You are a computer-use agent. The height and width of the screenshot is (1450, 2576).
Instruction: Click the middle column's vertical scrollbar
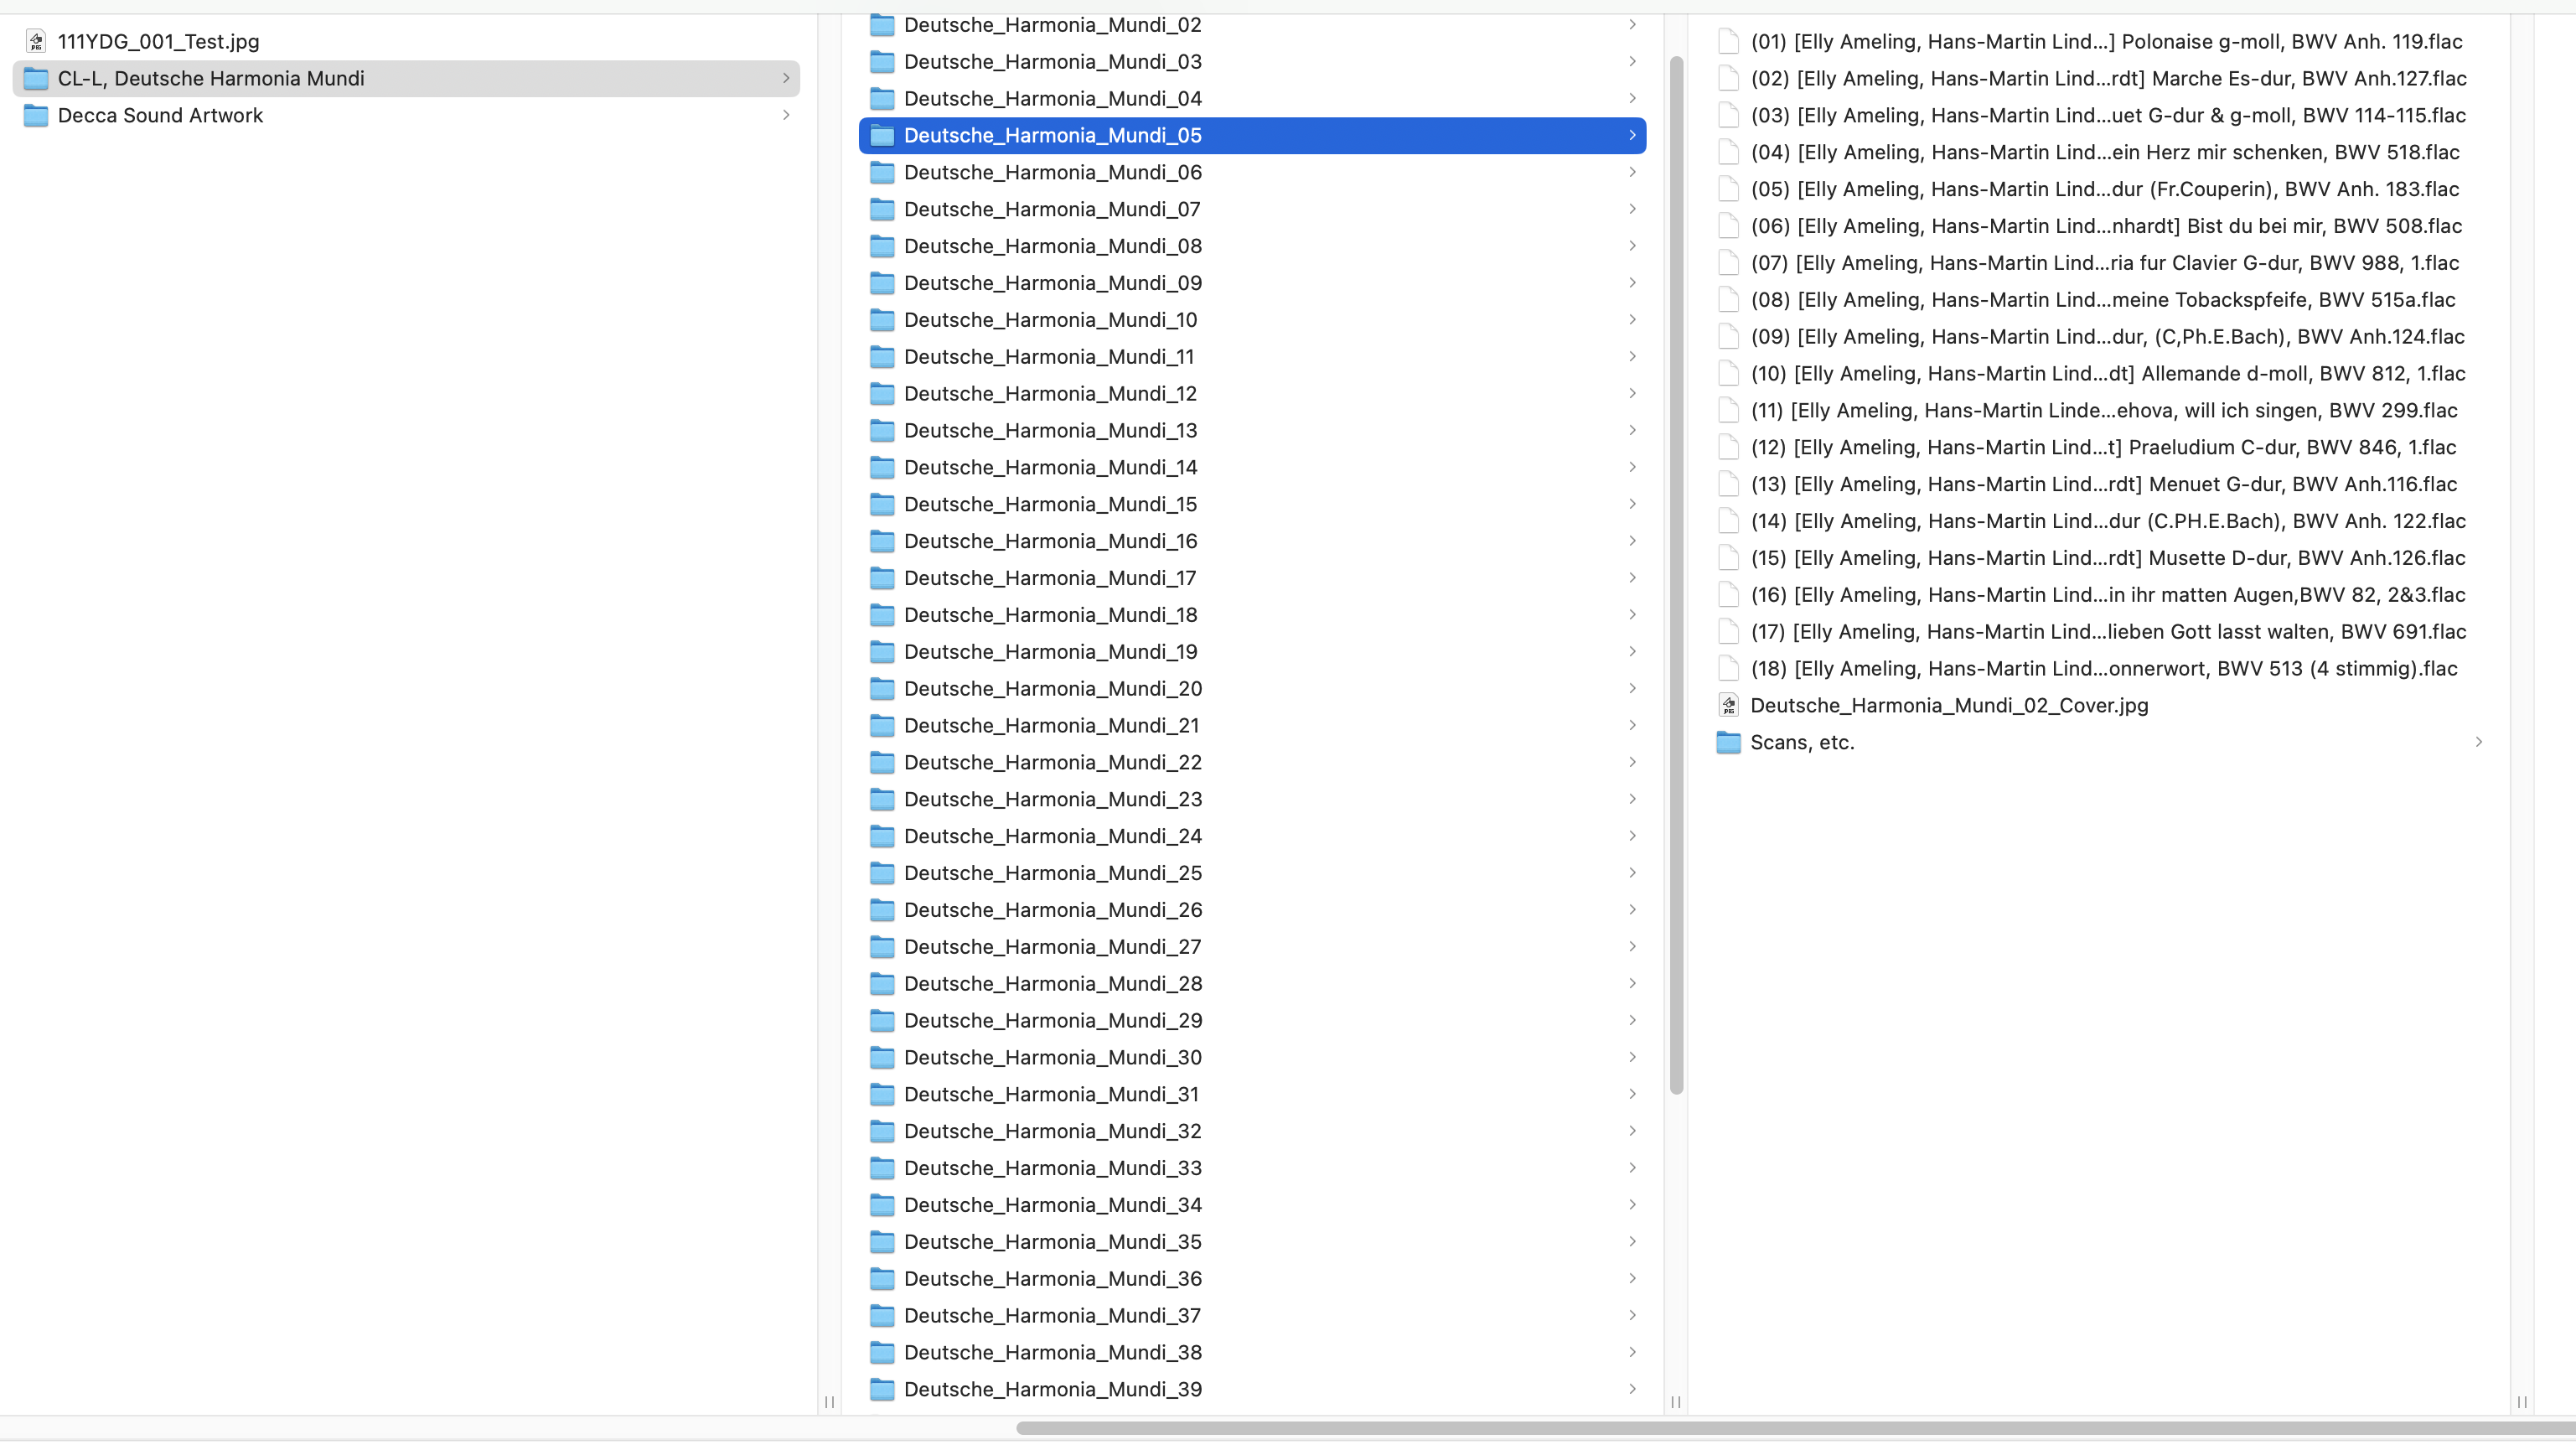1676,575
